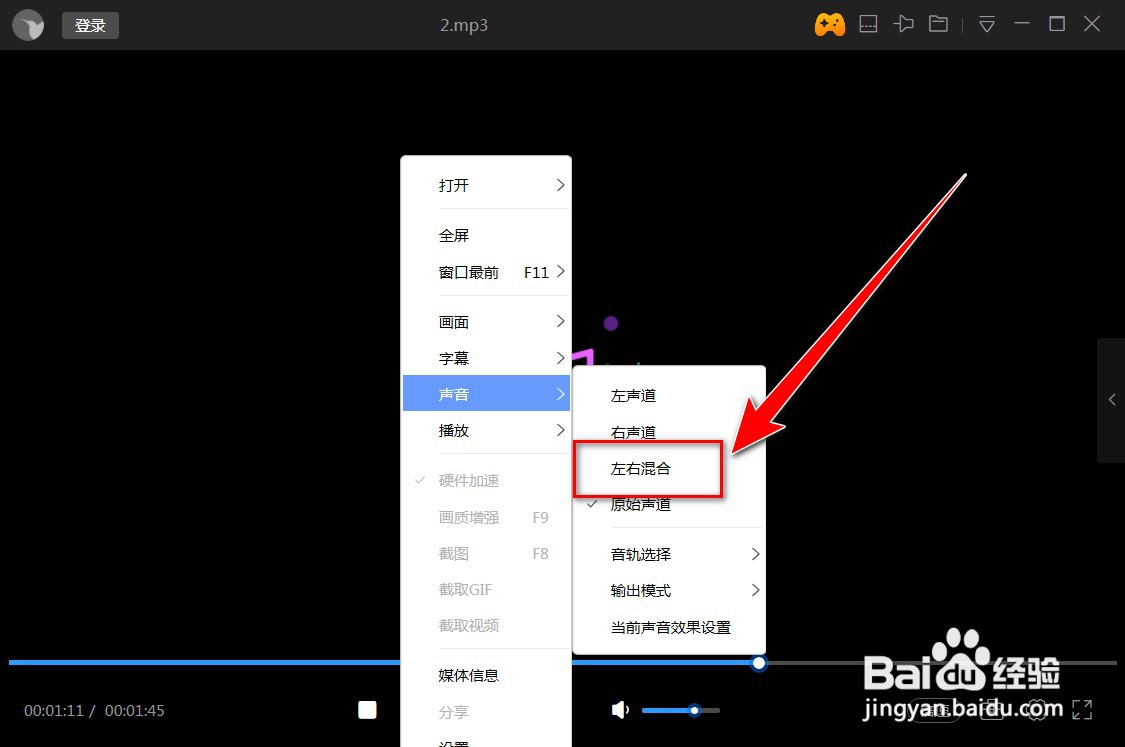Toggle 窗口最前 always-on-top mode
This screenshot has width=1125, height=747.
[x=468, y=271]
